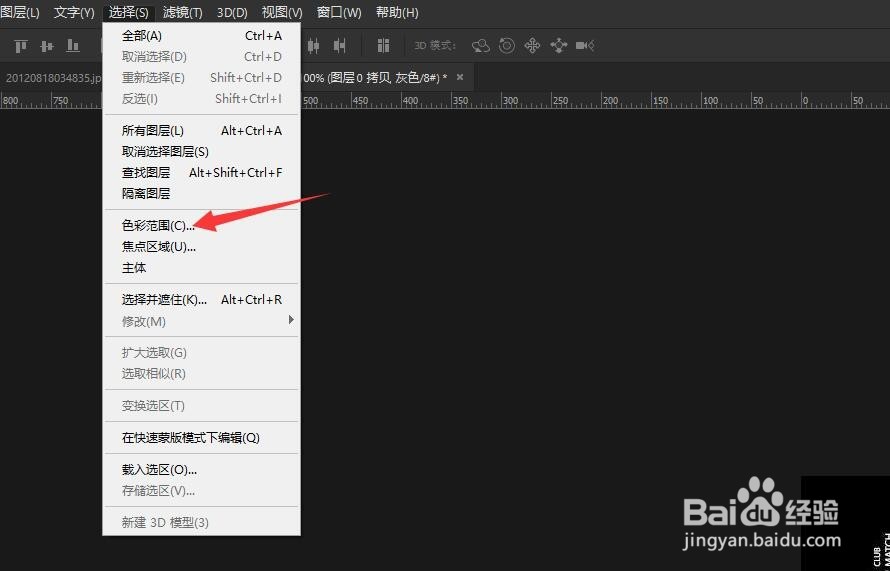Click the 选择(S) menu title
This screenshot has height=571, width=890.
(129, 12)
